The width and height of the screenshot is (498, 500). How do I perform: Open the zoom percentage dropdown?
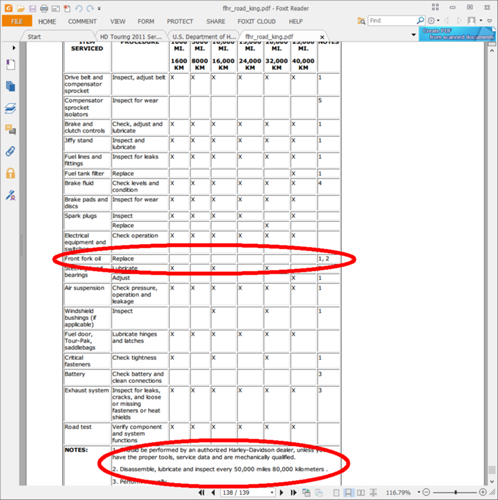(x=419, y=492)
